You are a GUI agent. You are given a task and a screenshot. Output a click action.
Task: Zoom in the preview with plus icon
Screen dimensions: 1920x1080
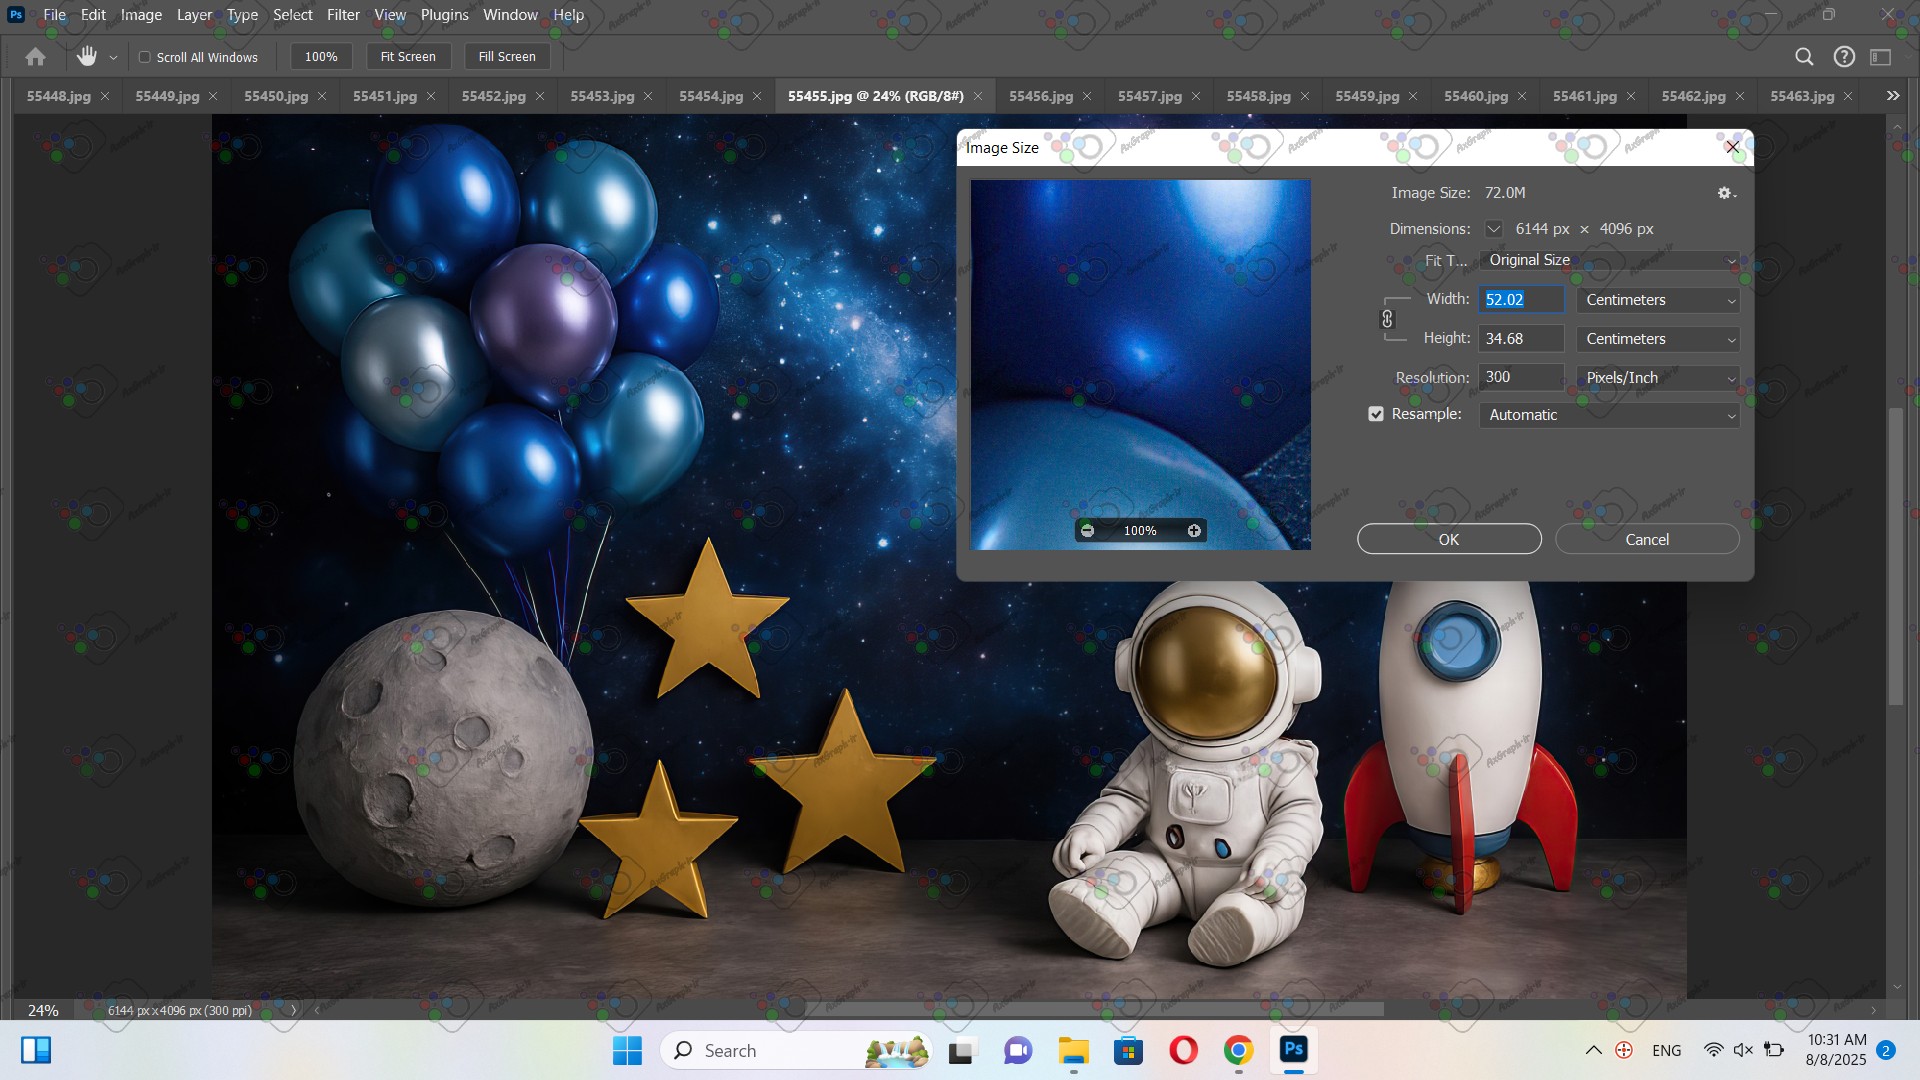[x=1194, y=531]
